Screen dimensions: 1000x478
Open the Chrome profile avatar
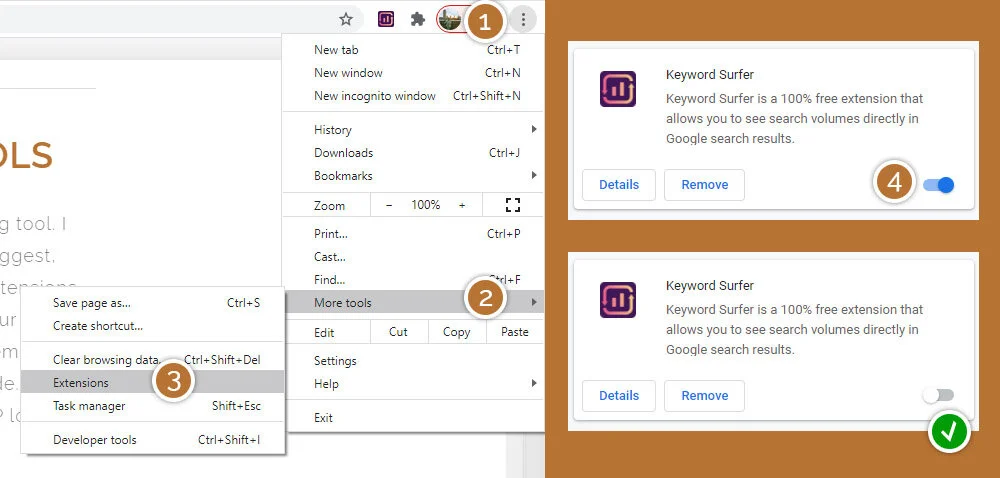(450, 19)
